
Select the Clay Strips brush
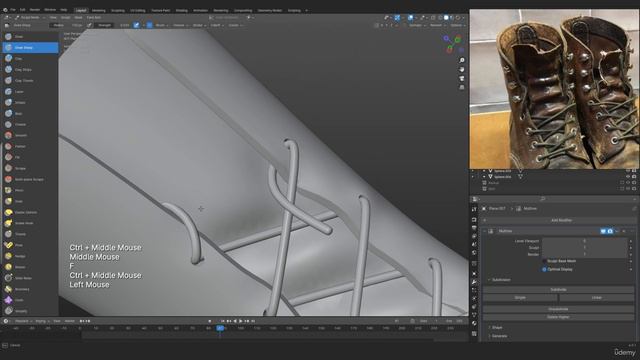coord(31,70)
